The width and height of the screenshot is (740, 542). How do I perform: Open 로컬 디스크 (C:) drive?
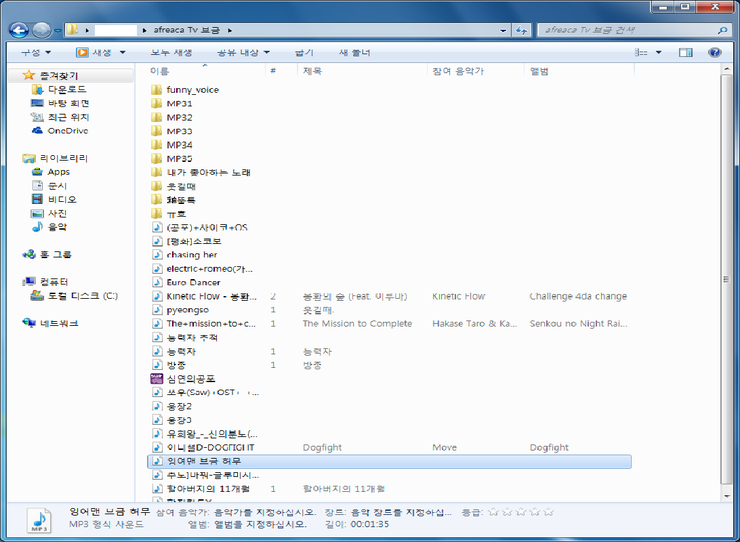click(74, 296)
